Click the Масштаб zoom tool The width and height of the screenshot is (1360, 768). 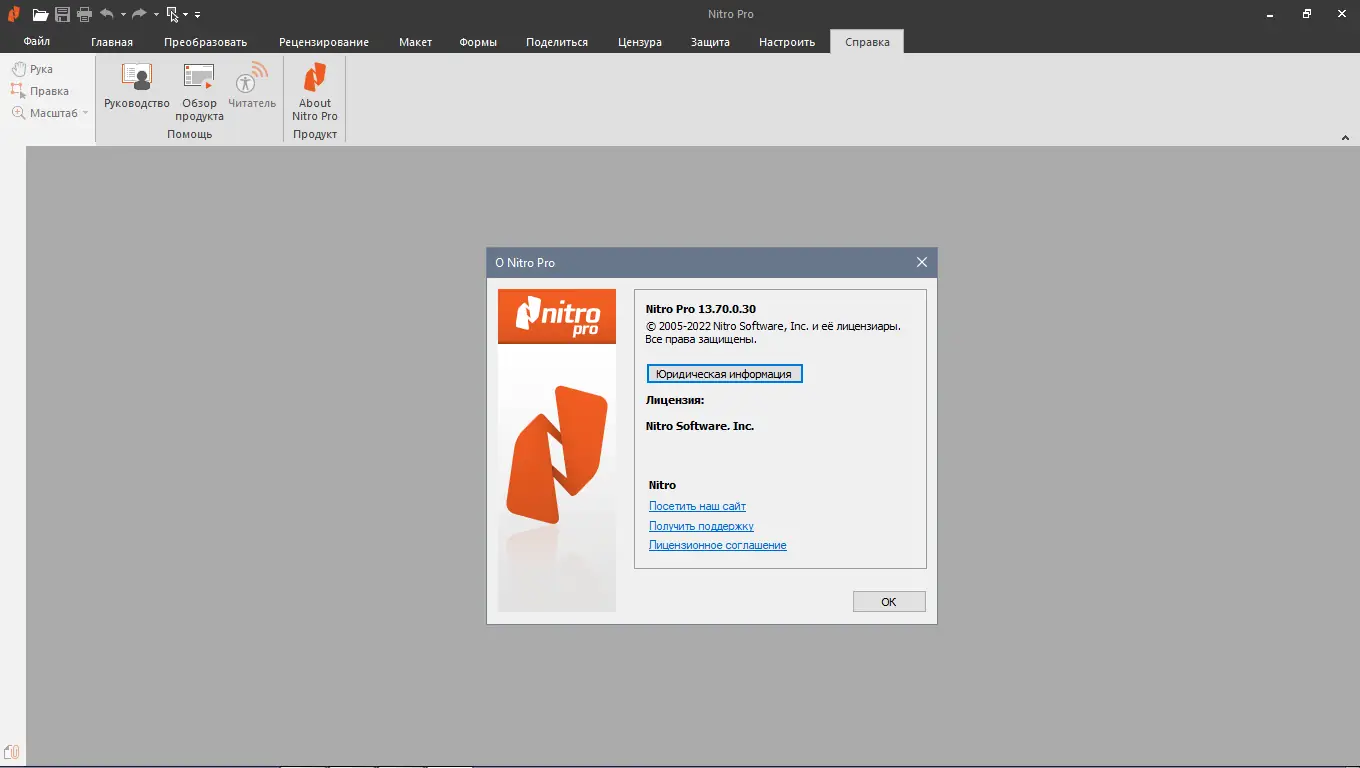(45, 113)
